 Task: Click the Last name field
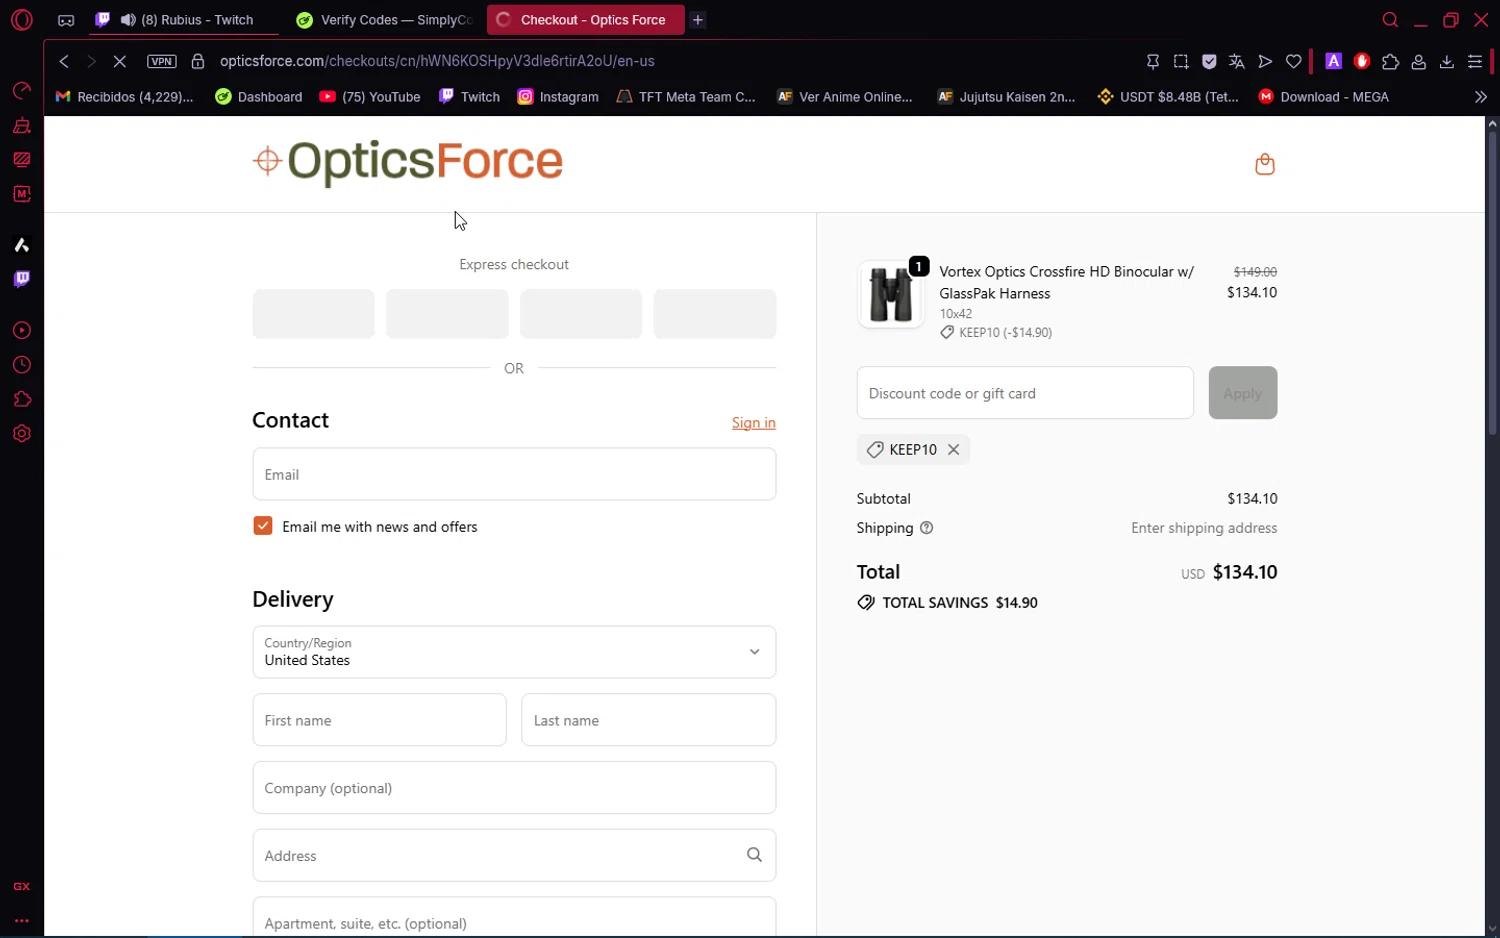pos(648,720)
